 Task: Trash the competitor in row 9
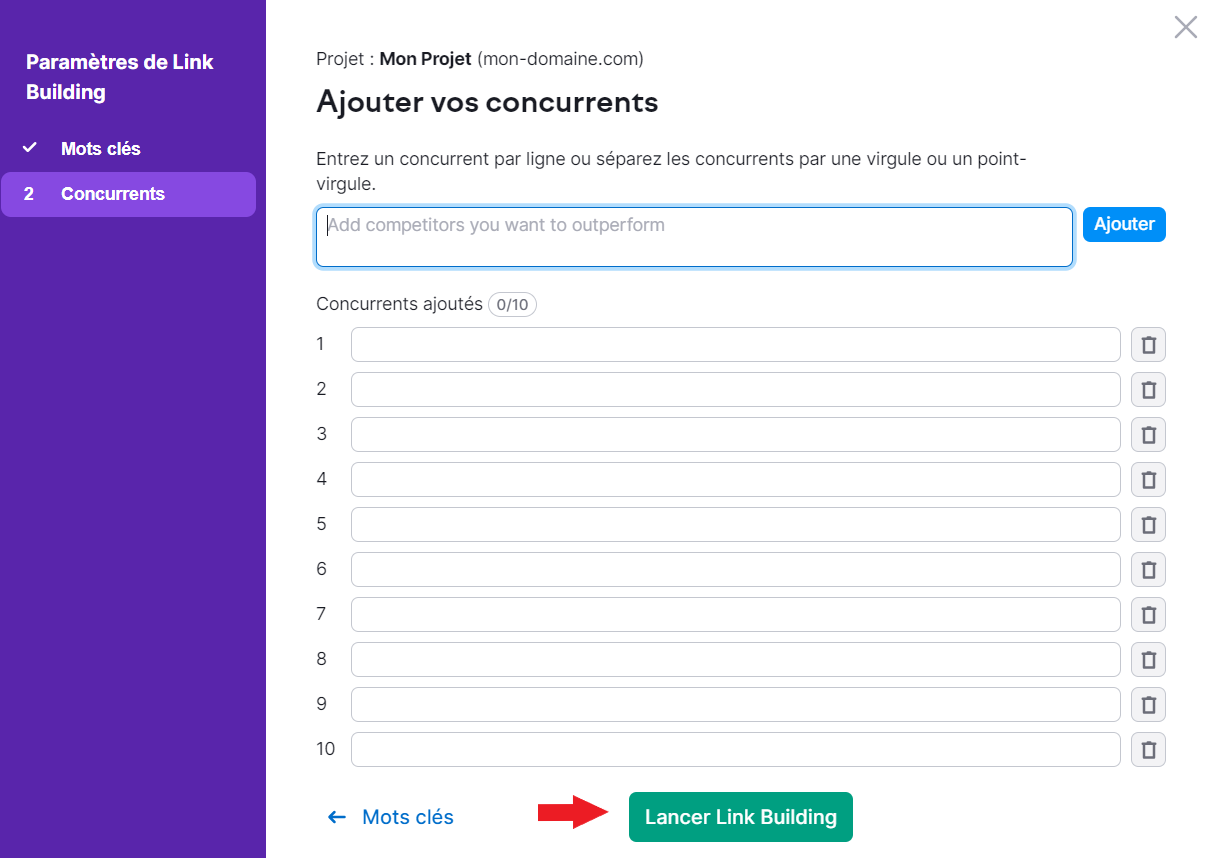1148,704
